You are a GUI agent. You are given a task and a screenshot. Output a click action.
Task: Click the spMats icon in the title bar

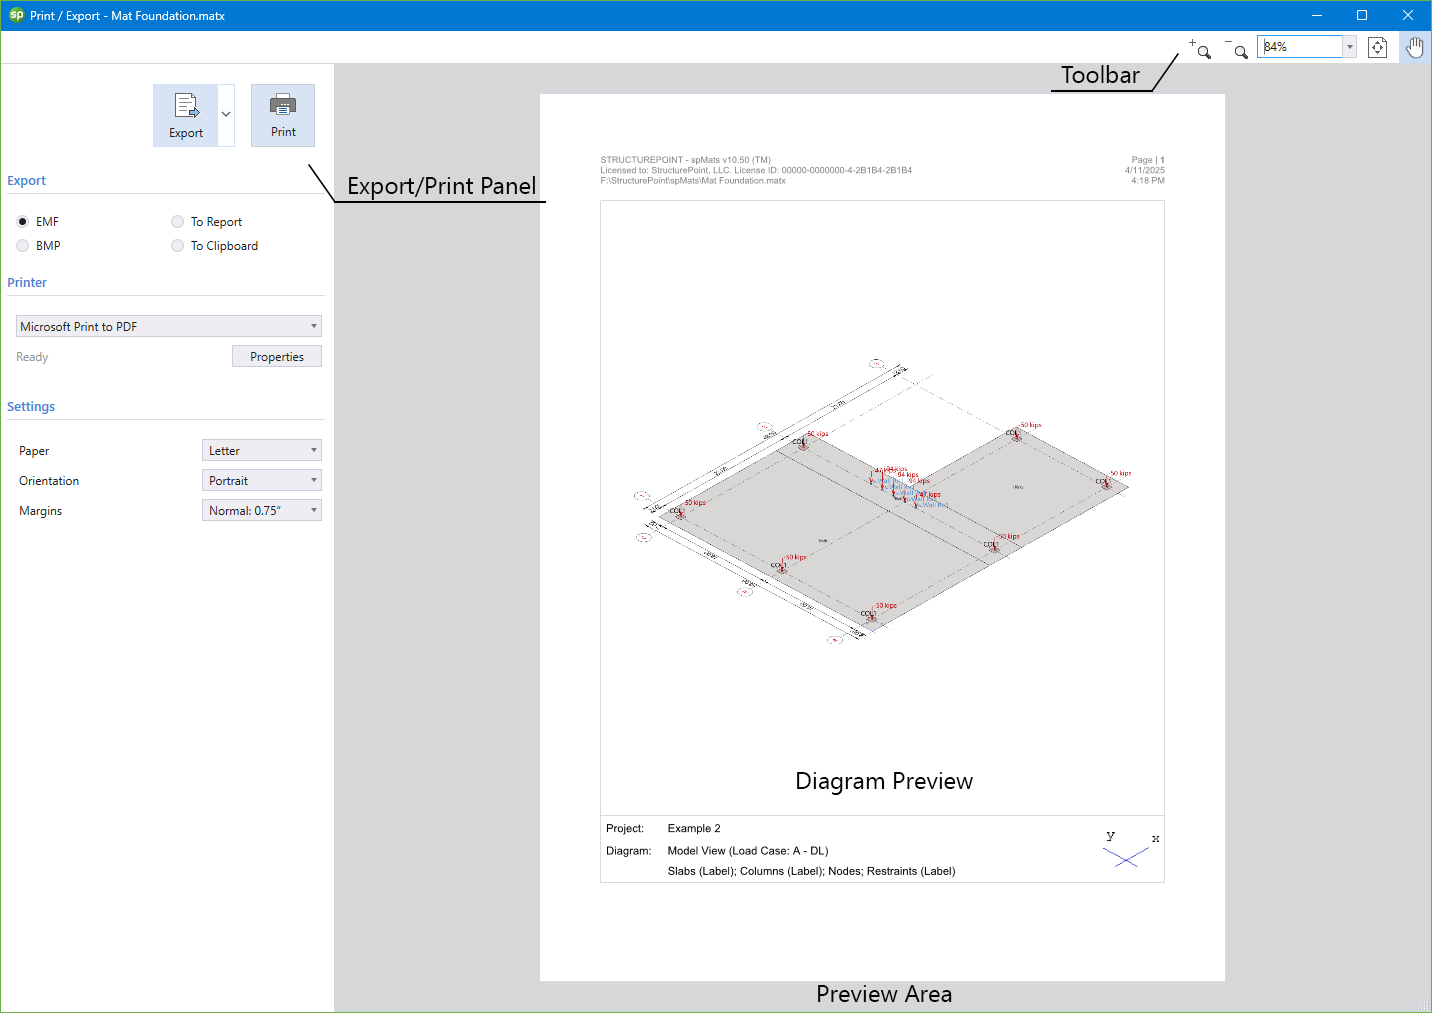click(15, 15)
